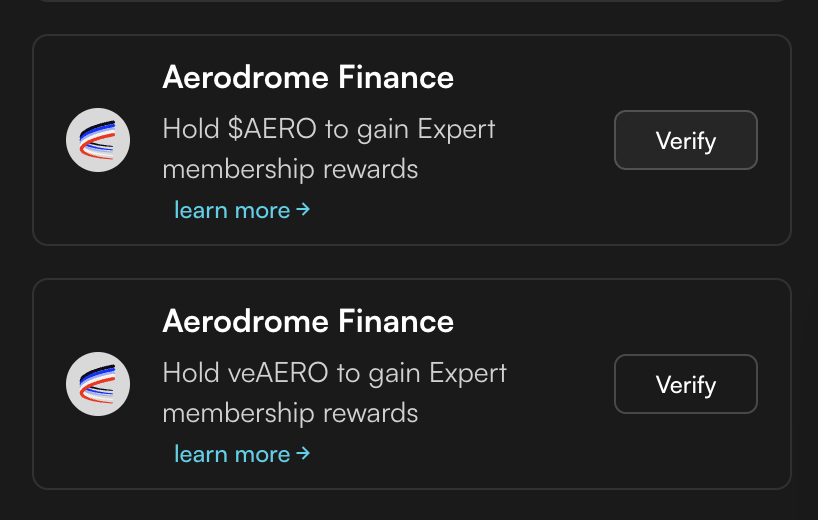Open the learn more link for veAERO
818x520 pixels.
tap(232, 454)
